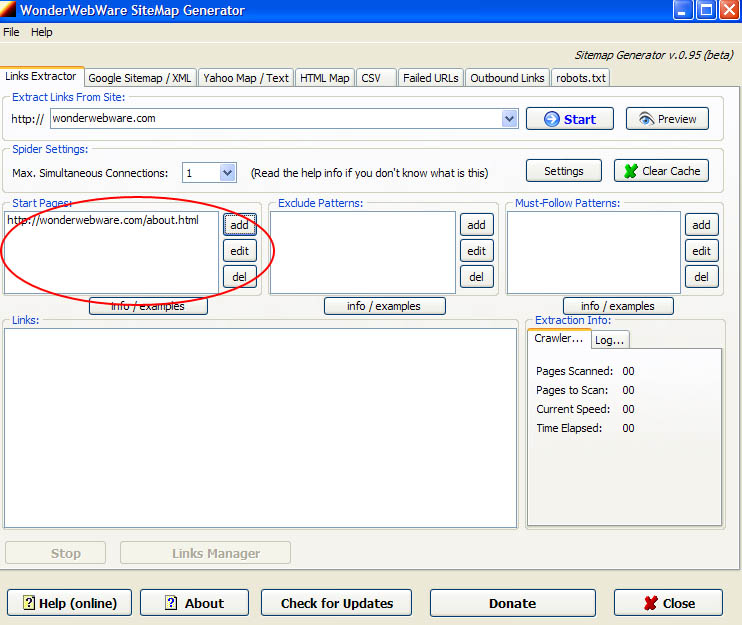Open the spider Settings button

(564, 171)
